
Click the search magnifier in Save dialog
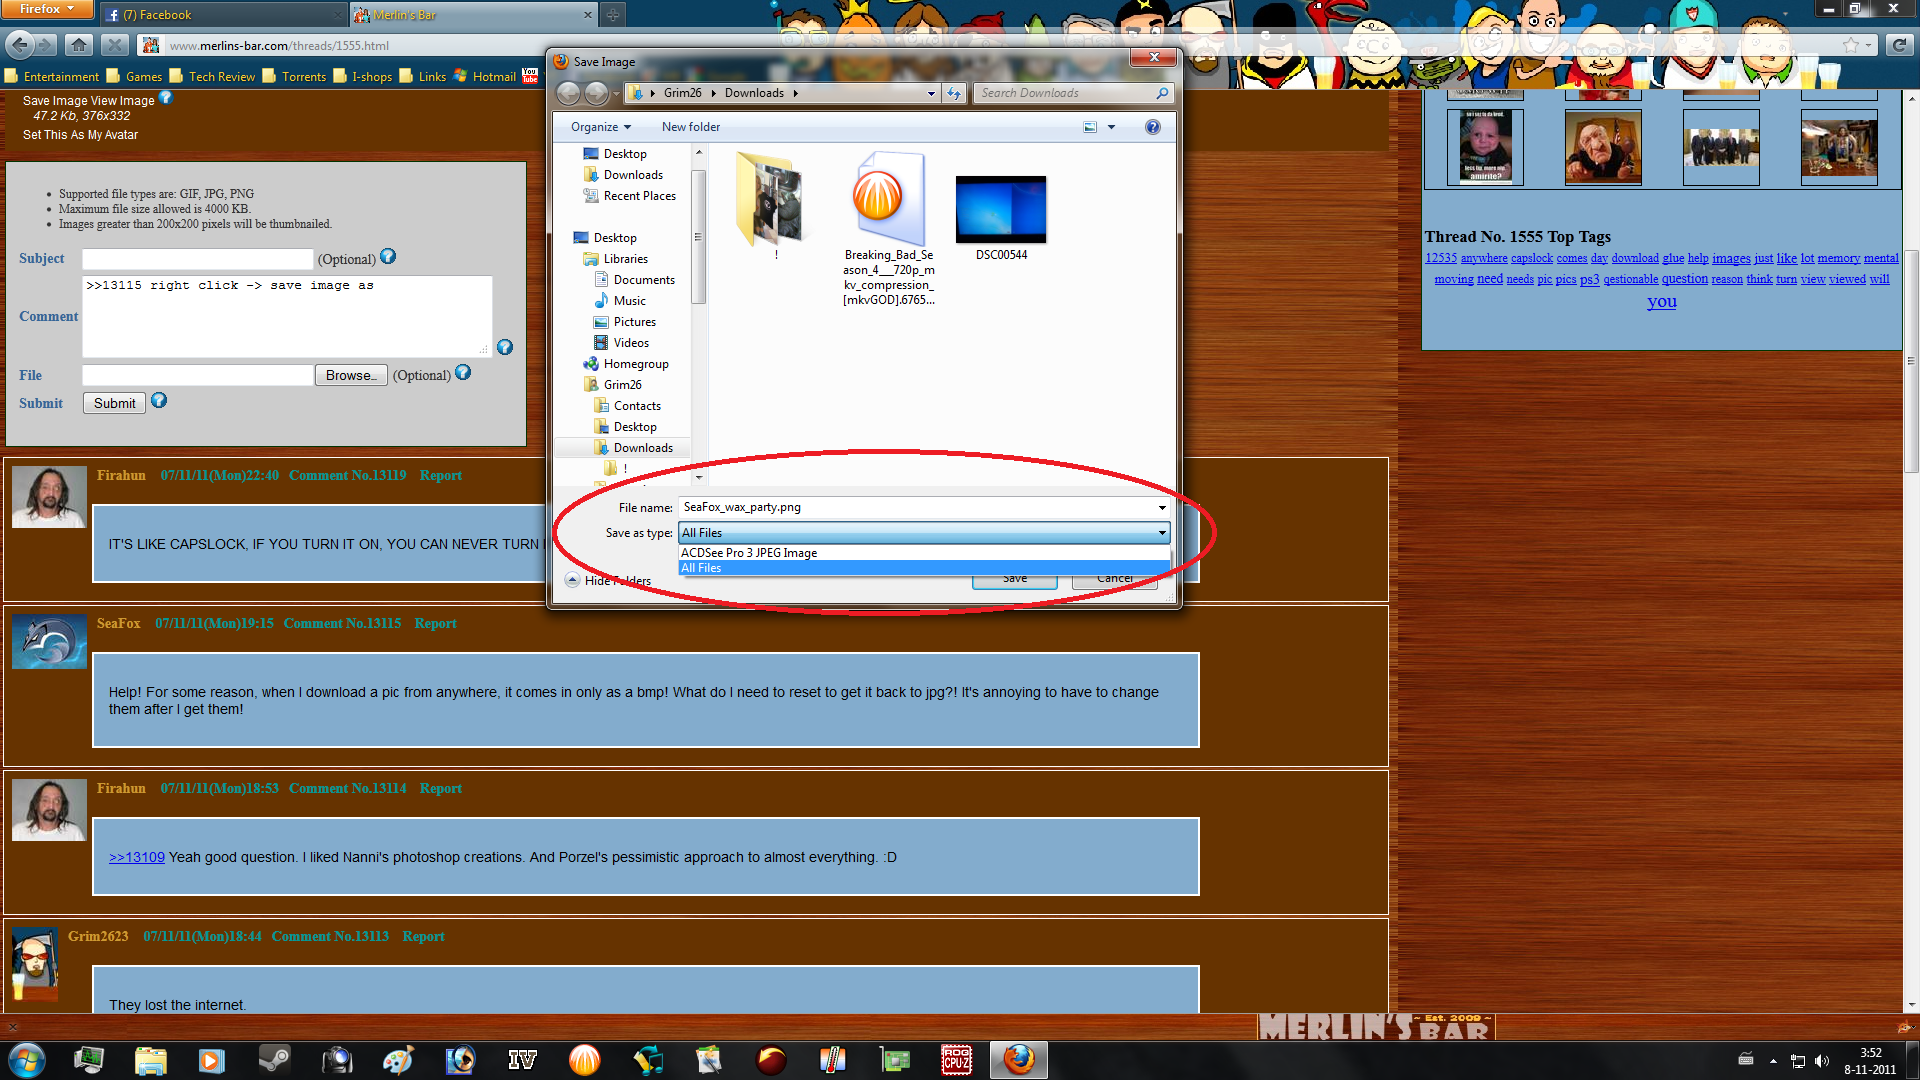pyautogui.click(x=1162, y=93)
